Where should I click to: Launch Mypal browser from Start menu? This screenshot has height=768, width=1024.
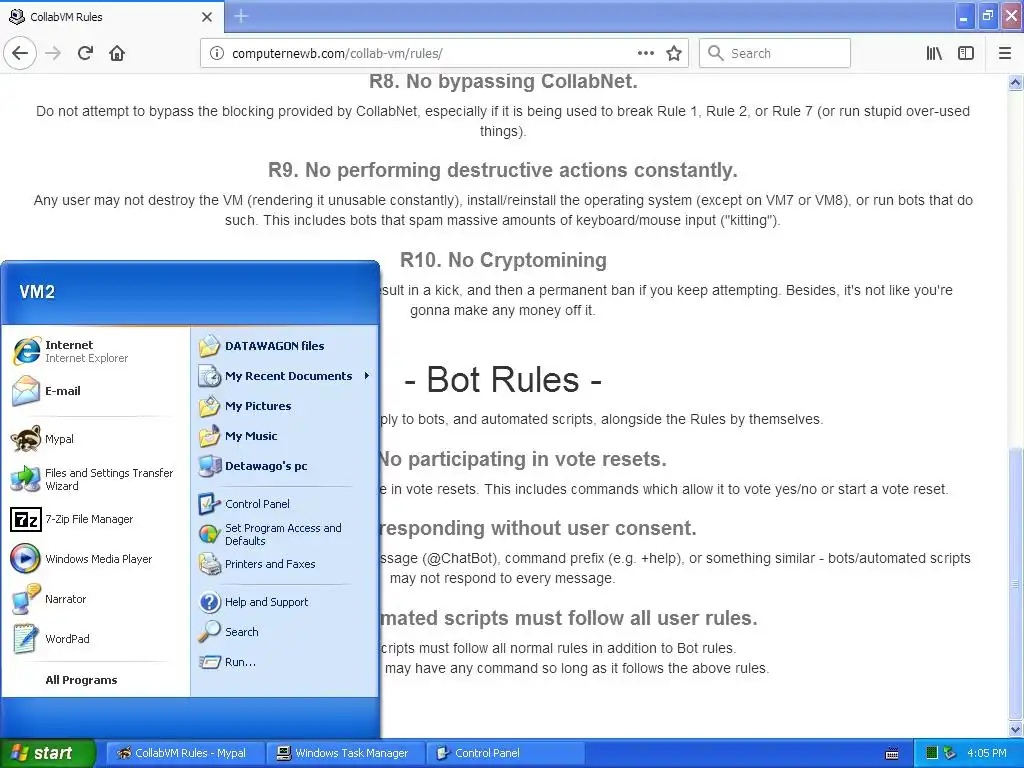(95, 439)
